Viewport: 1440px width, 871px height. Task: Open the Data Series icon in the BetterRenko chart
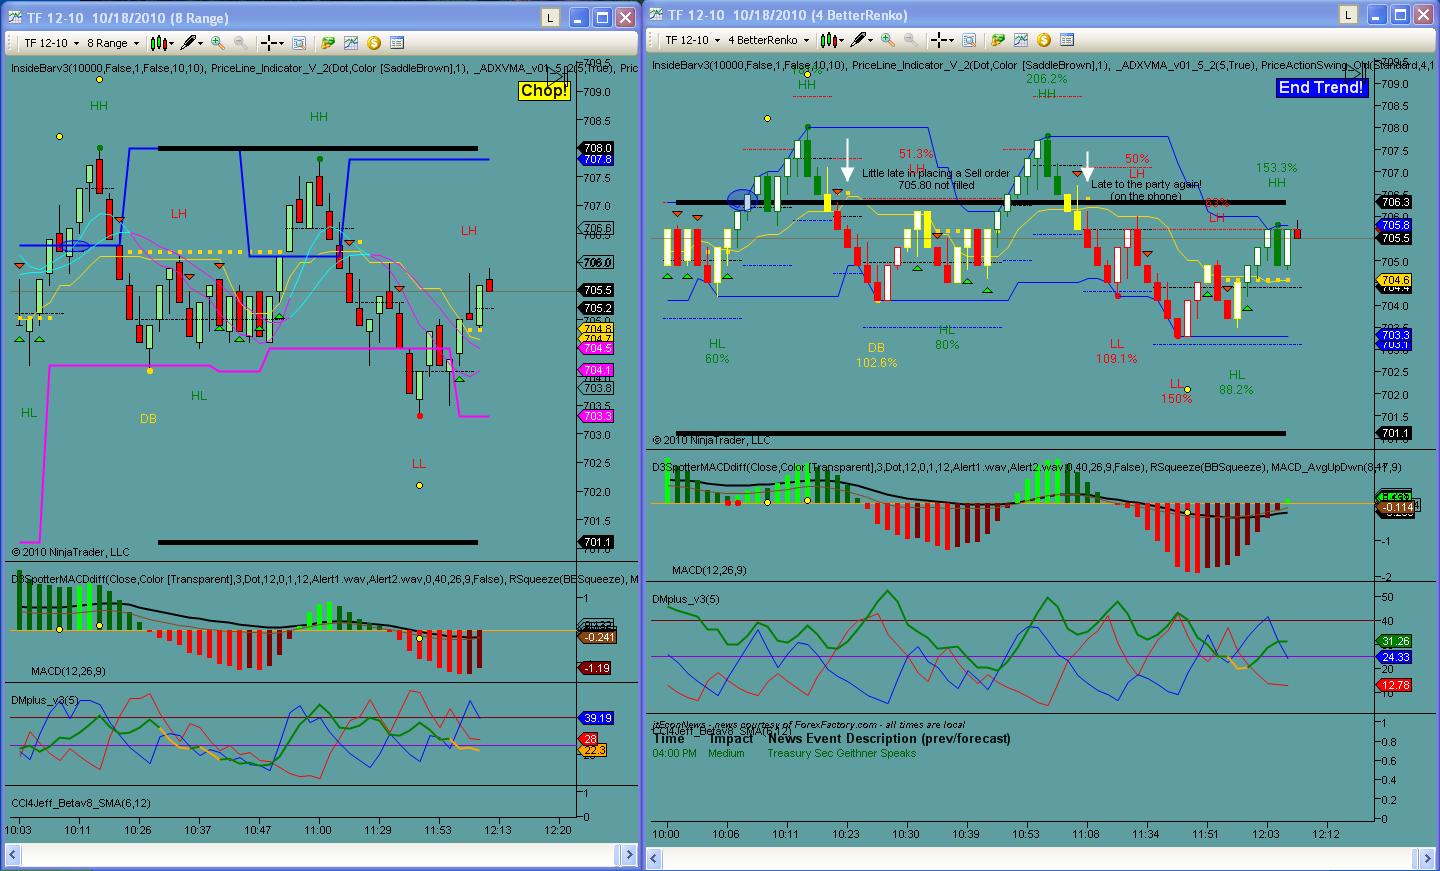coord(998,40)
